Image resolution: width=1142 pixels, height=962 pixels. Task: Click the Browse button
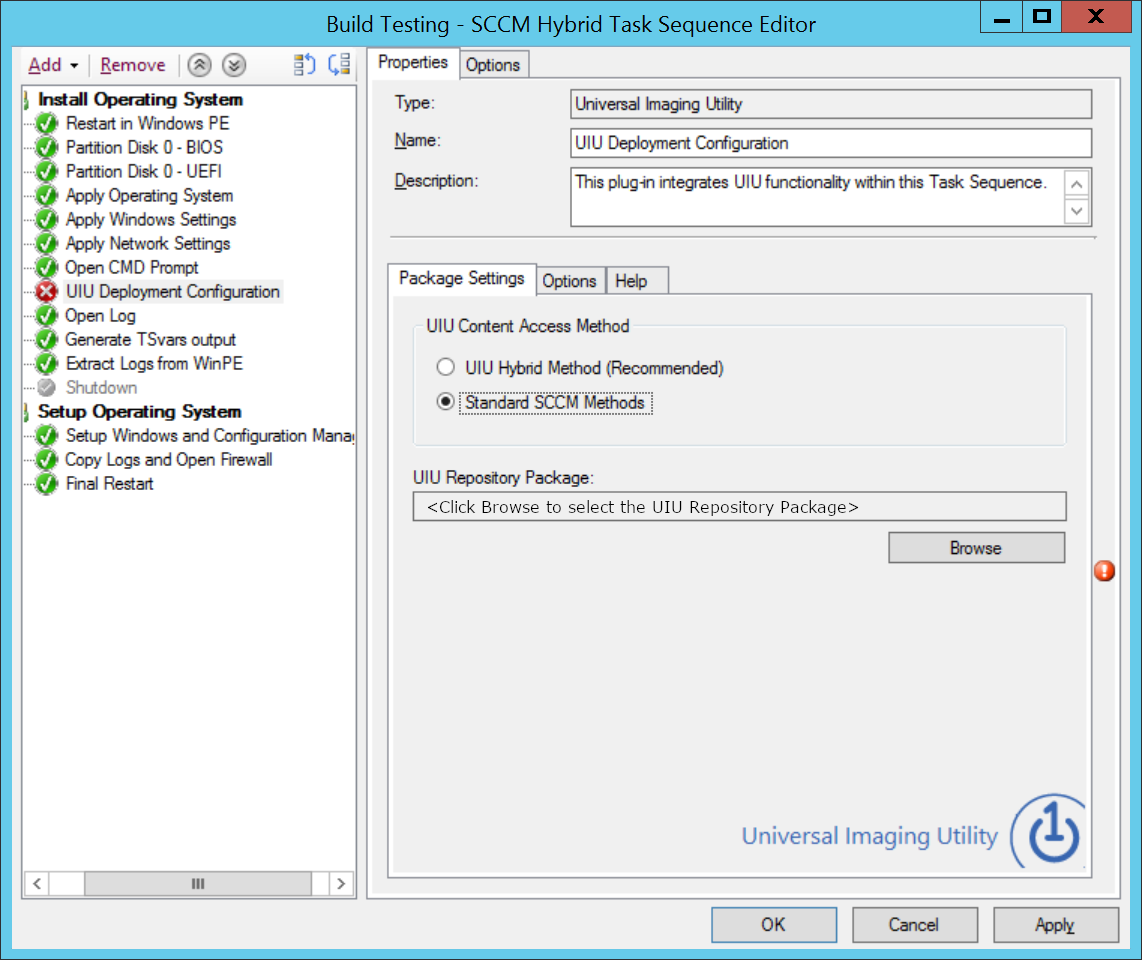(976, 548)
